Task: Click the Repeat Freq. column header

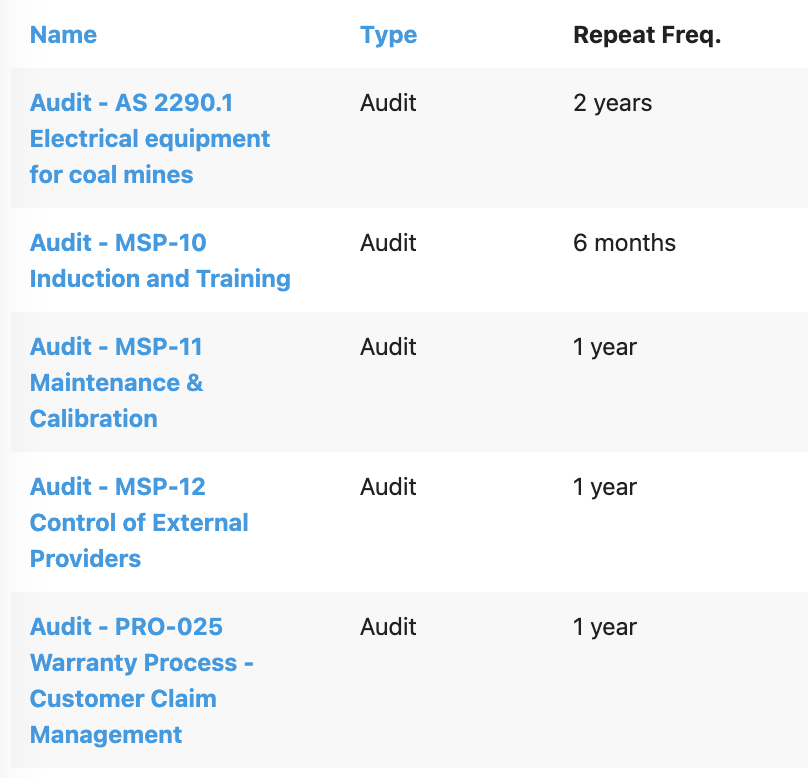Action: pyautogui.click(x=647, y=35)
